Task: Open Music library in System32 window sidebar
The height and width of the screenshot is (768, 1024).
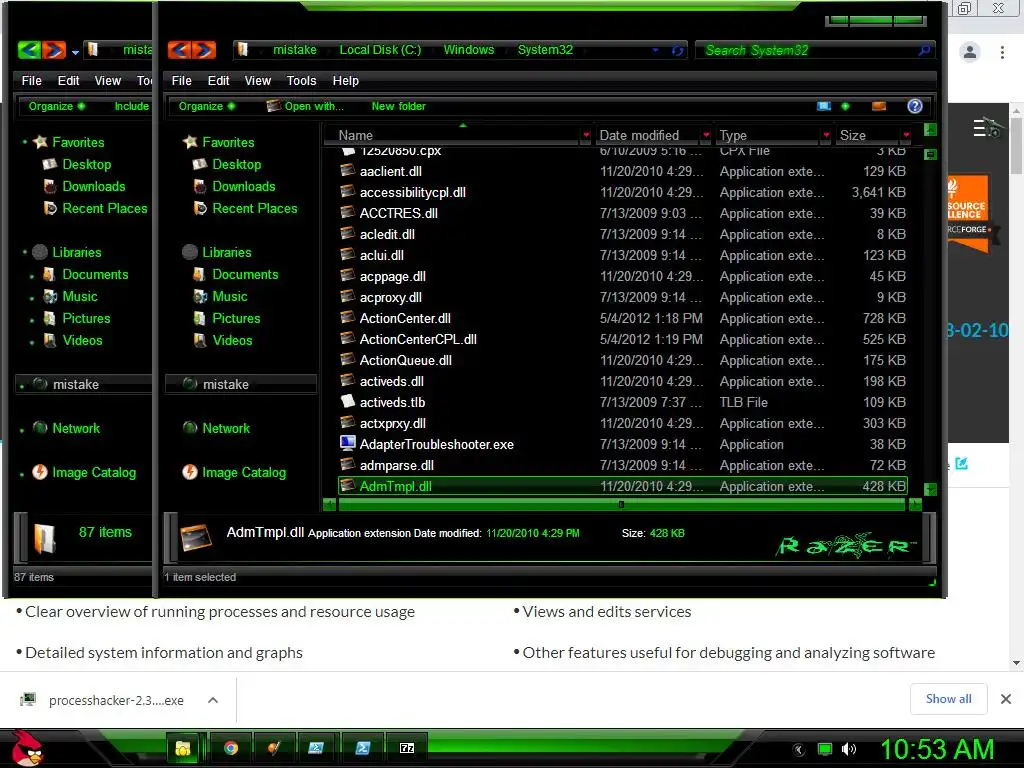Action: (230, 296)
